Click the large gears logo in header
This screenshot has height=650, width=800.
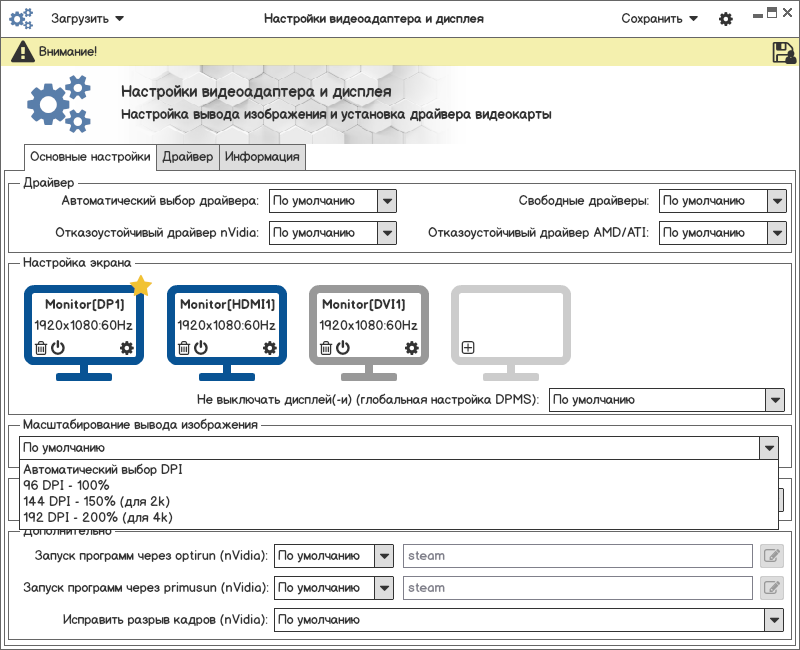[x=59, y=104]
